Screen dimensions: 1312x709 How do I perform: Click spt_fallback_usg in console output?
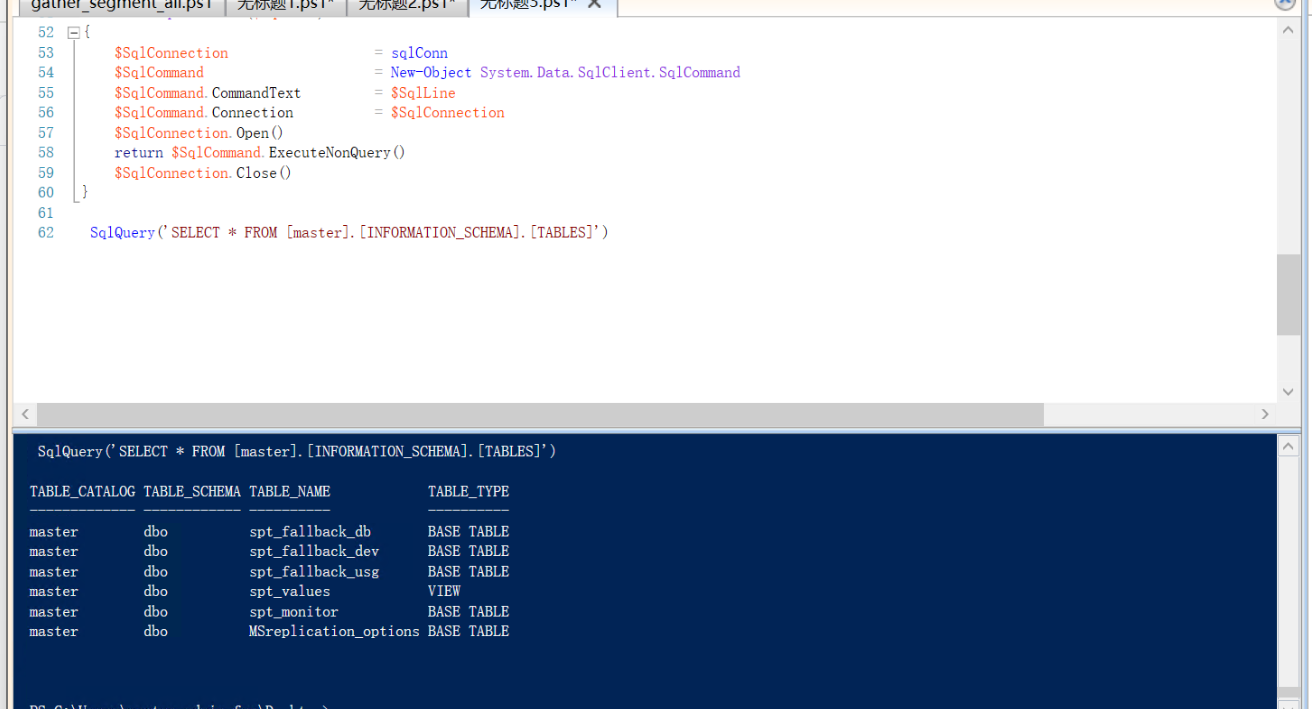pos(314,572)
